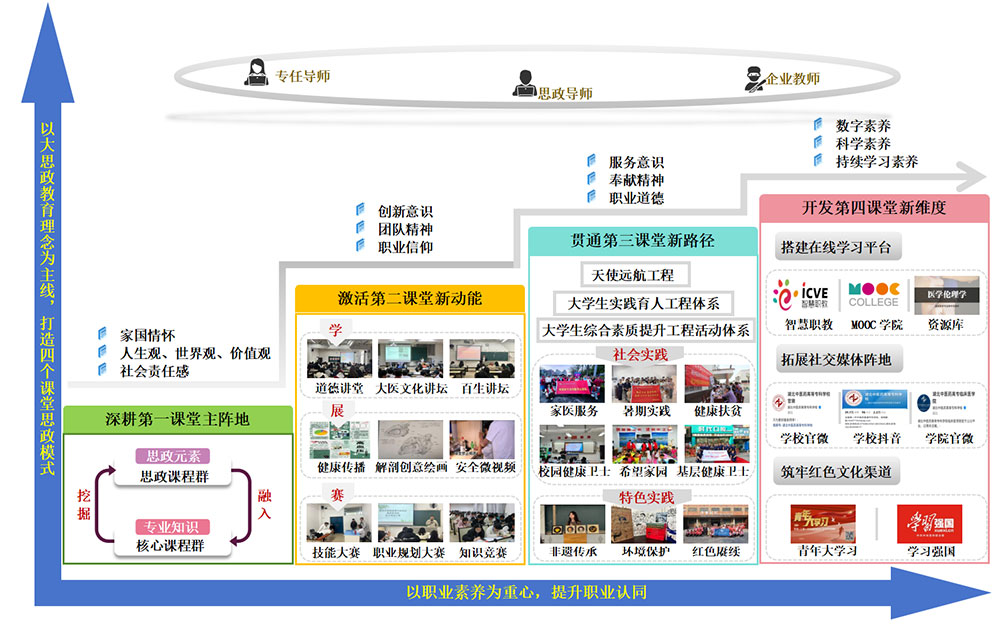The width and height of the screenshot is (1000, 624).
Task: Click the 天使远航工程 box
Action: click(x=635, y=274)
